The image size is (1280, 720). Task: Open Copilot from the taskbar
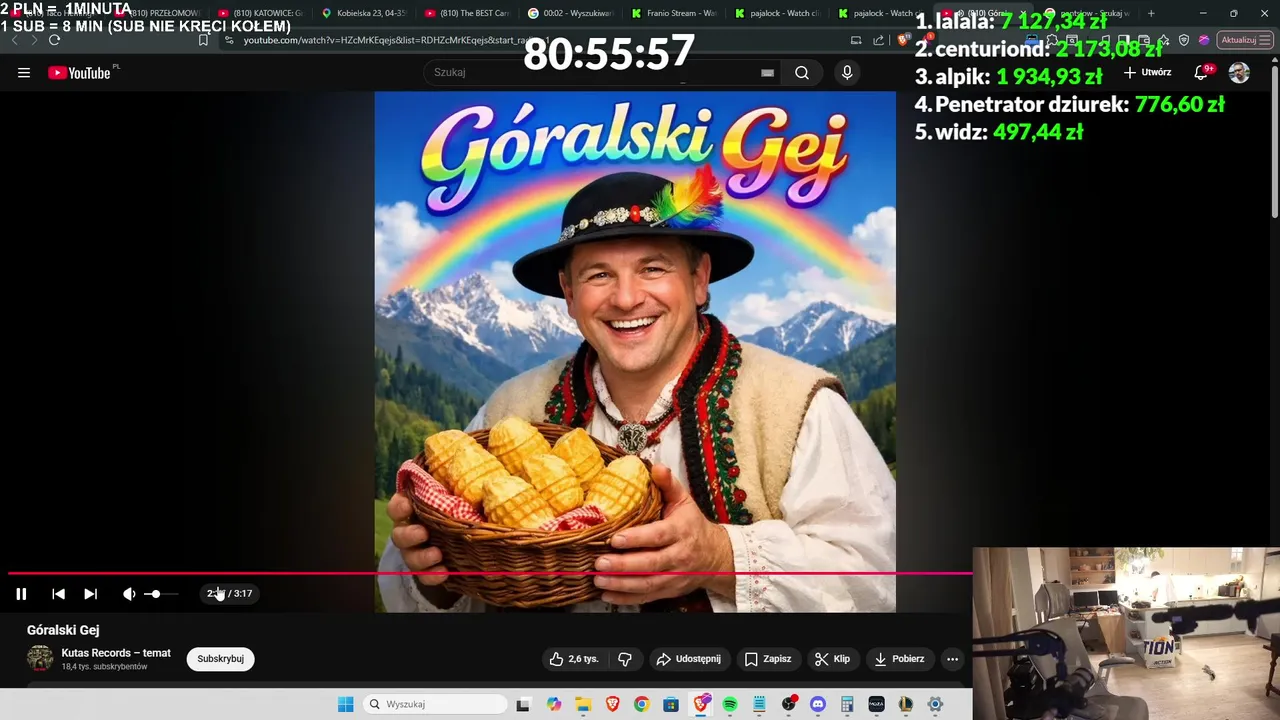click(553, 704)
